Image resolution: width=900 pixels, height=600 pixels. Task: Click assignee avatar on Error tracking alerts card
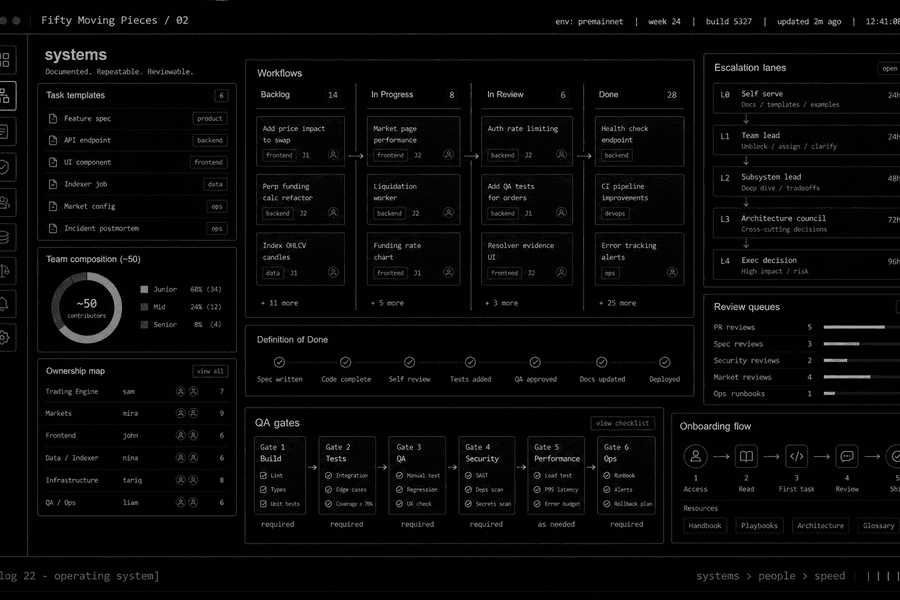(672, 272)
